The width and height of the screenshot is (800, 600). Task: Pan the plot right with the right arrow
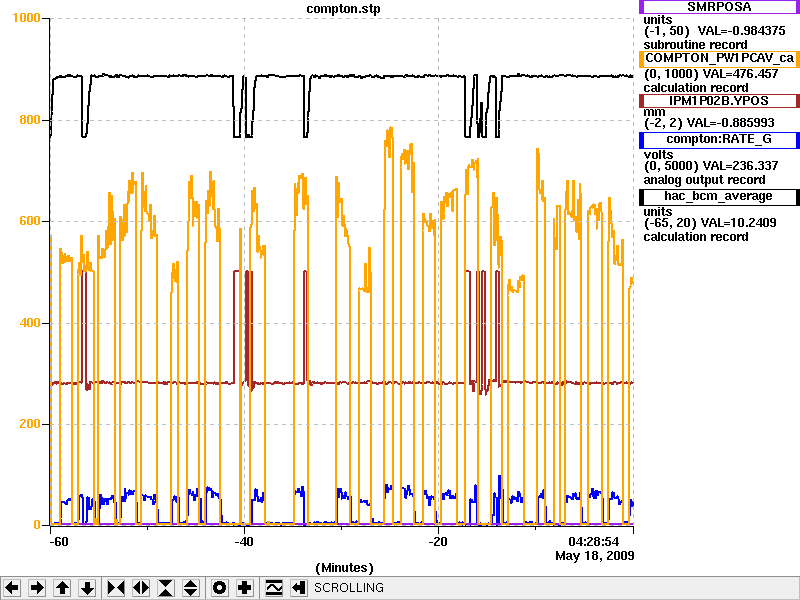pos(37,588)
